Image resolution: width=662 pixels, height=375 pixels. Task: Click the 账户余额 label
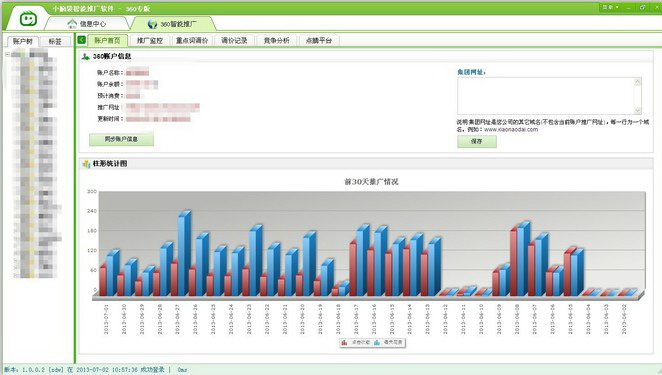110,84
